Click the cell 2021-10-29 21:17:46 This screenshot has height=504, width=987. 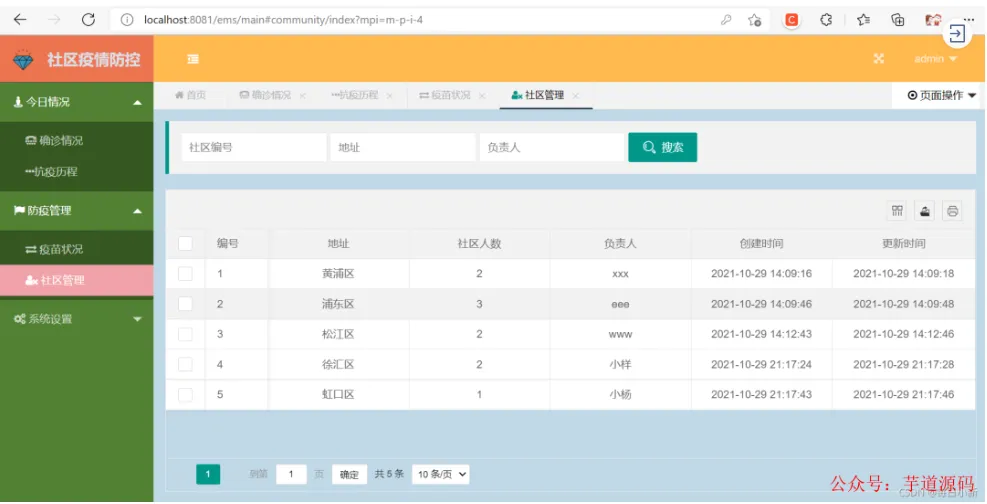(x=903, y=395)
